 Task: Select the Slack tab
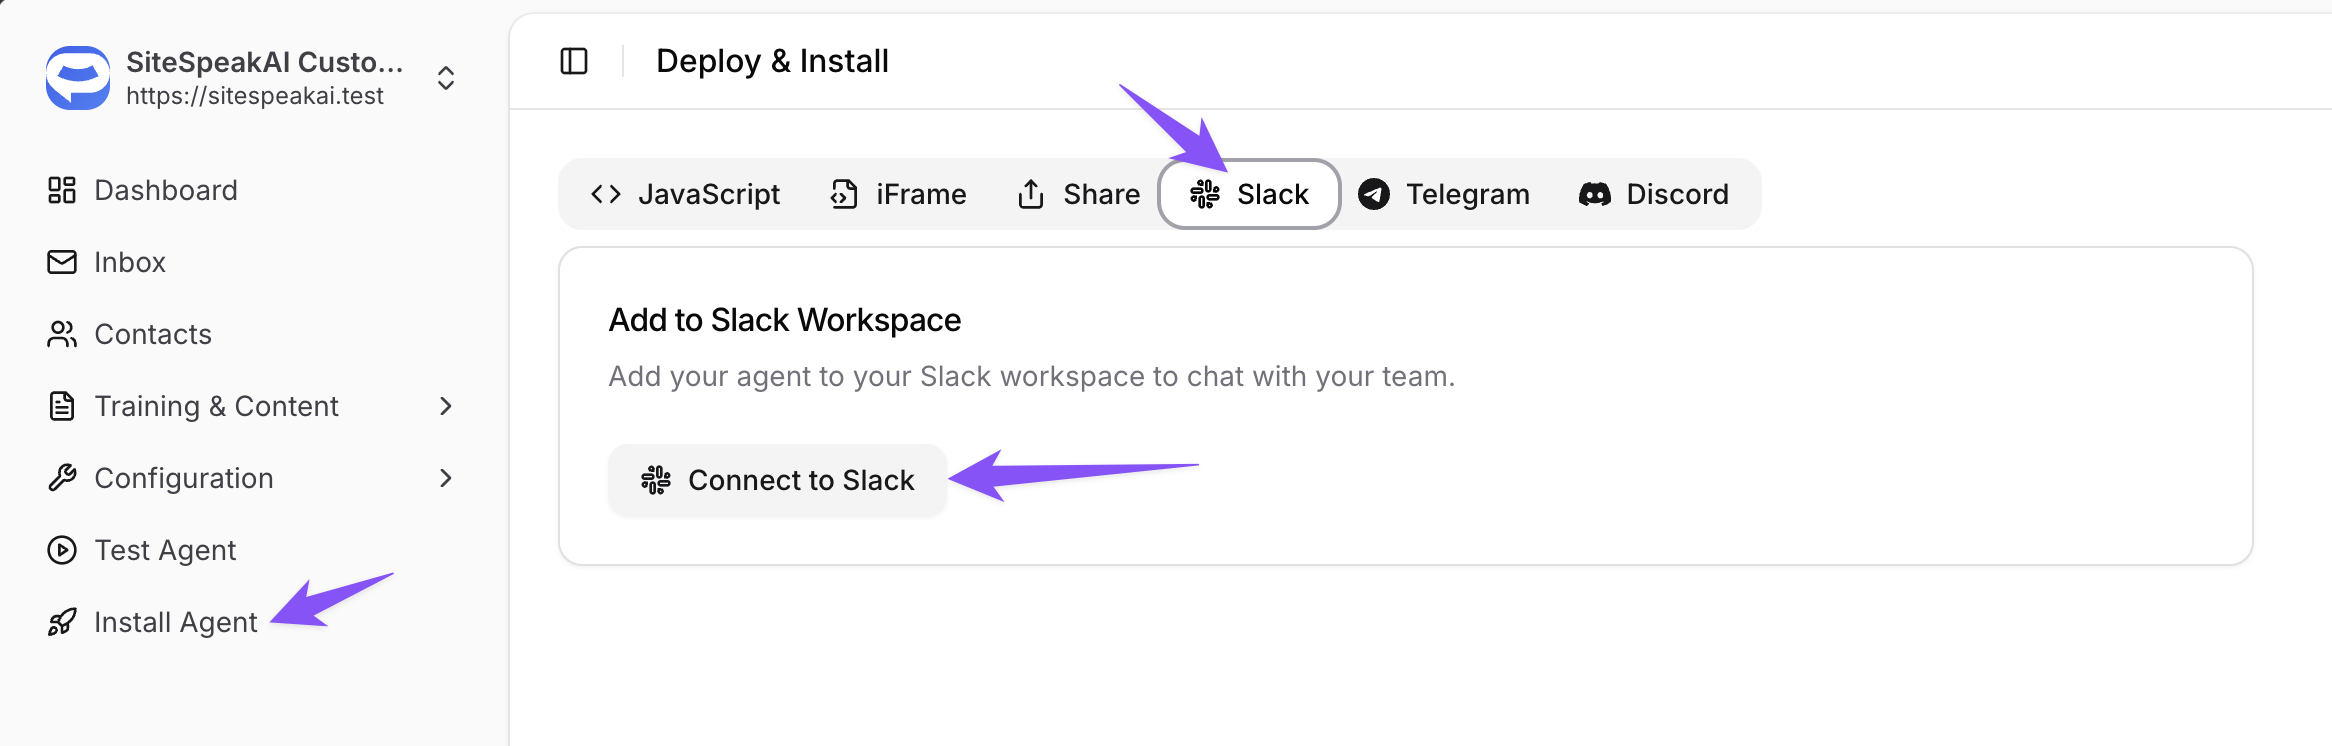(1250, 194)
